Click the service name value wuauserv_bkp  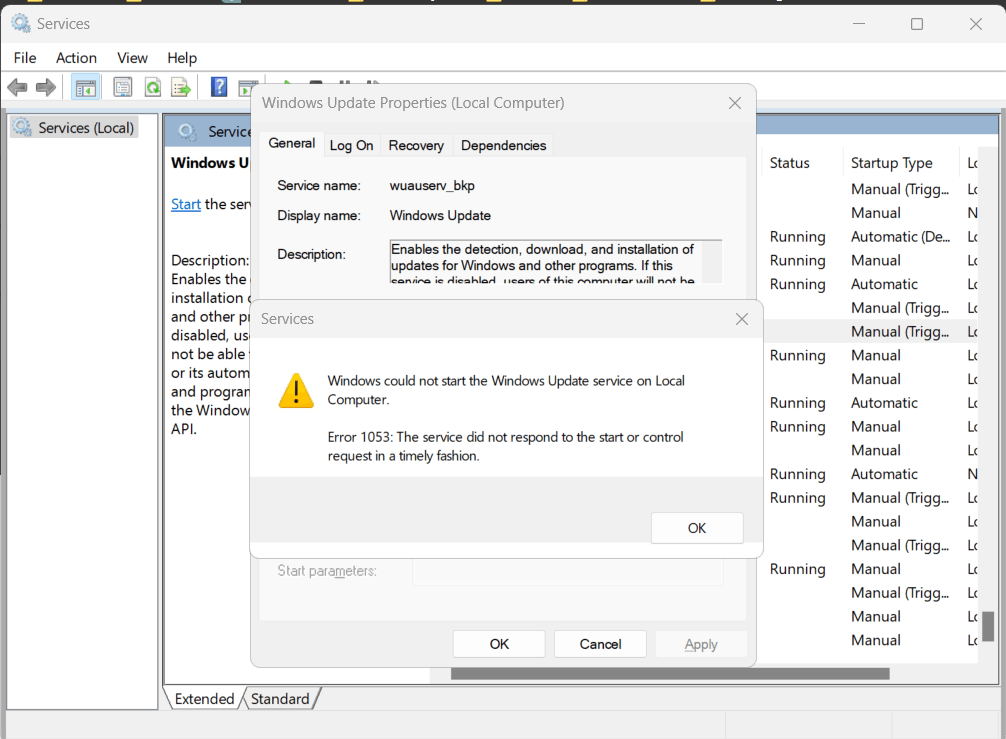tap(432, 185)
